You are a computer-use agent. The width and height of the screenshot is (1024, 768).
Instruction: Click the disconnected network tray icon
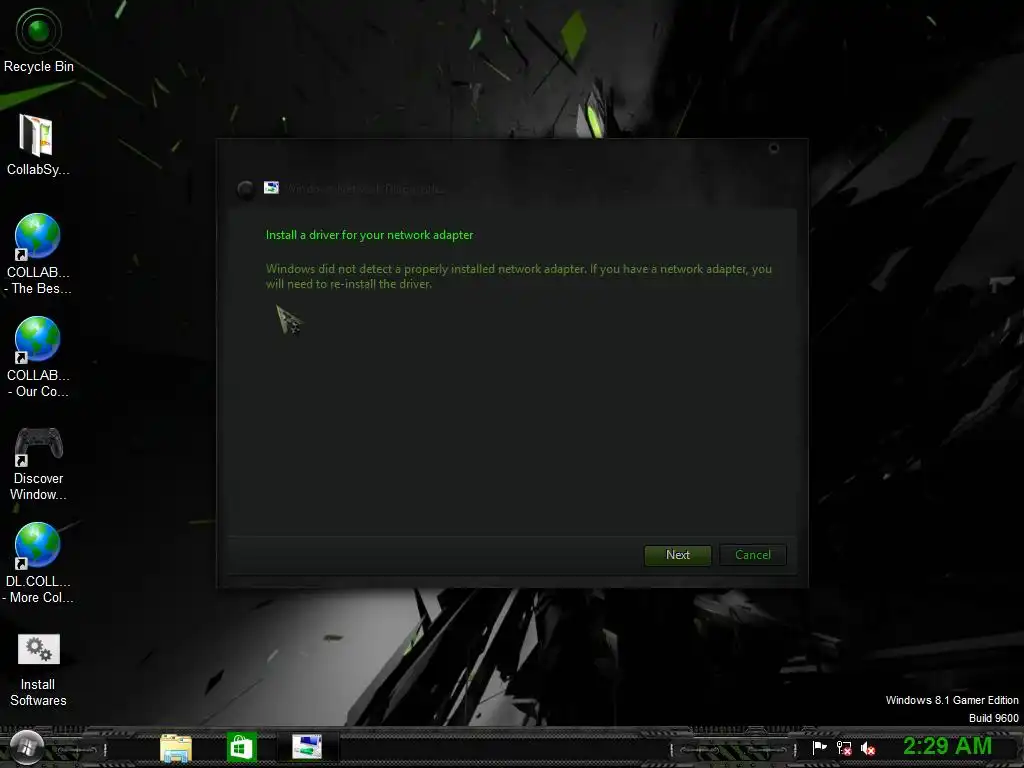click(x=844, y=748)
